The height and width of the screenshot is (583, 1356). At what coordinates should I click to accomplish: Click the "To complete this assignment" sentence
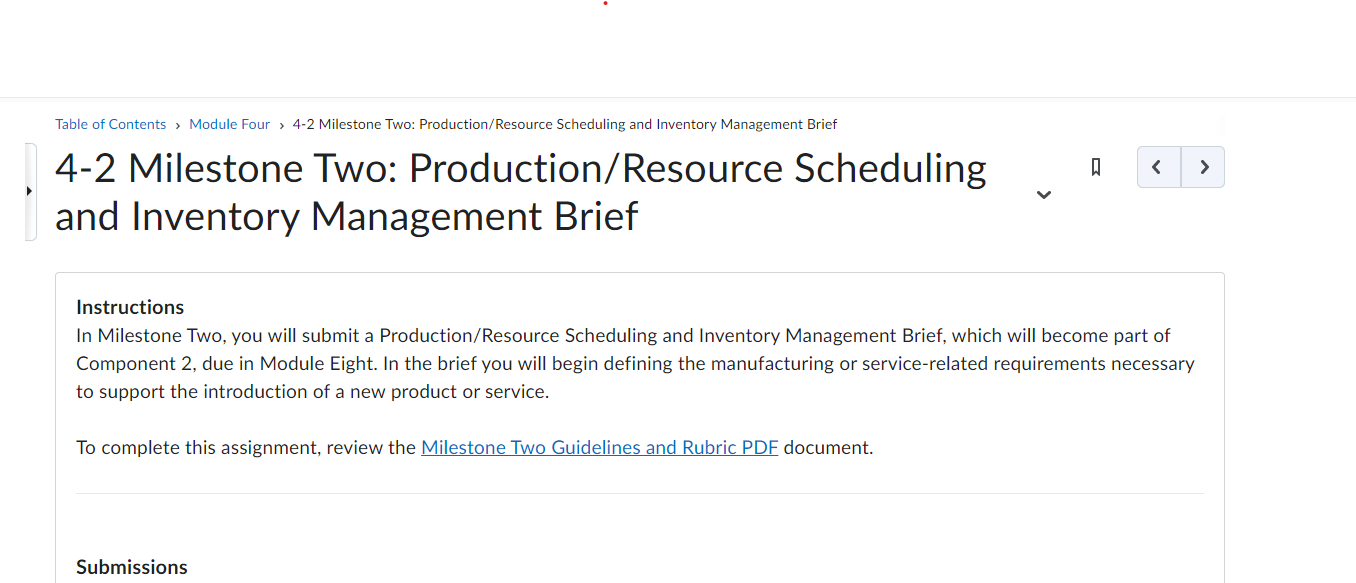(475, 447)
